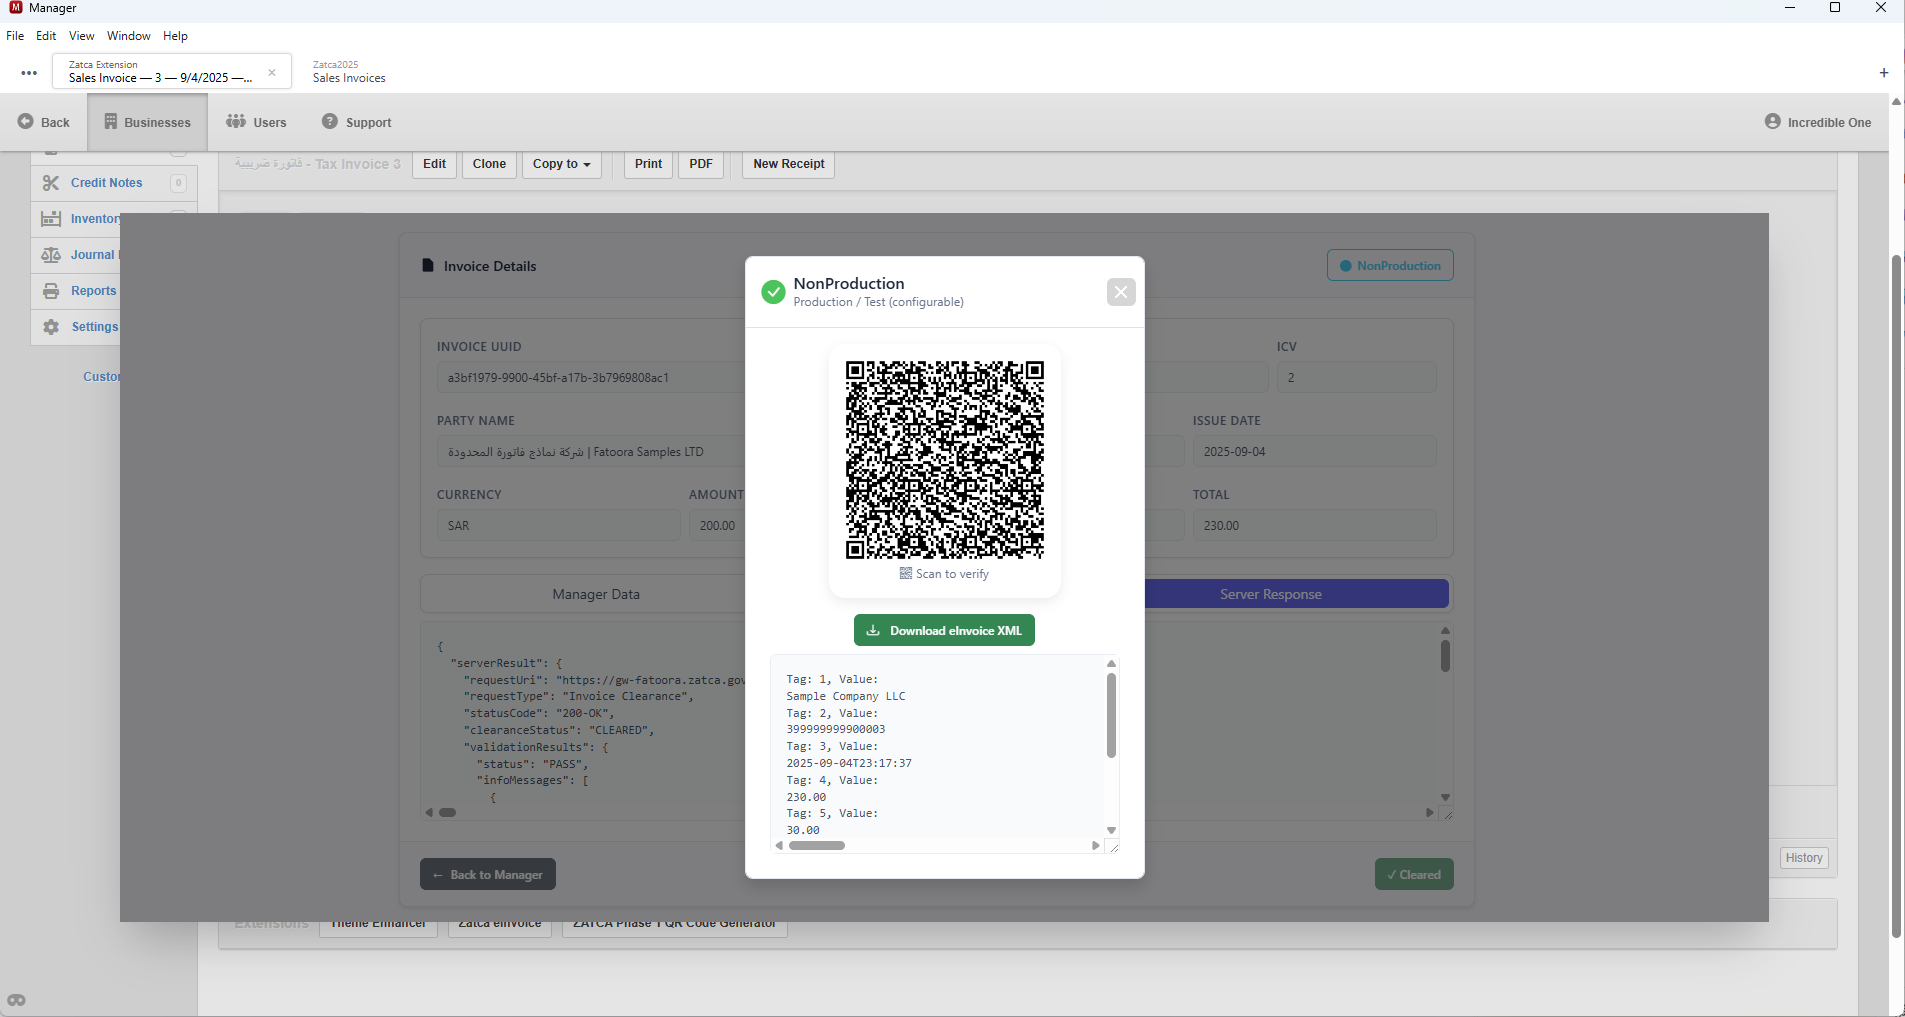The width and height of the screenshot is (1905, 1017).
Task: Click the Currency field showing SAR
Action: click(x=558, y=526)
